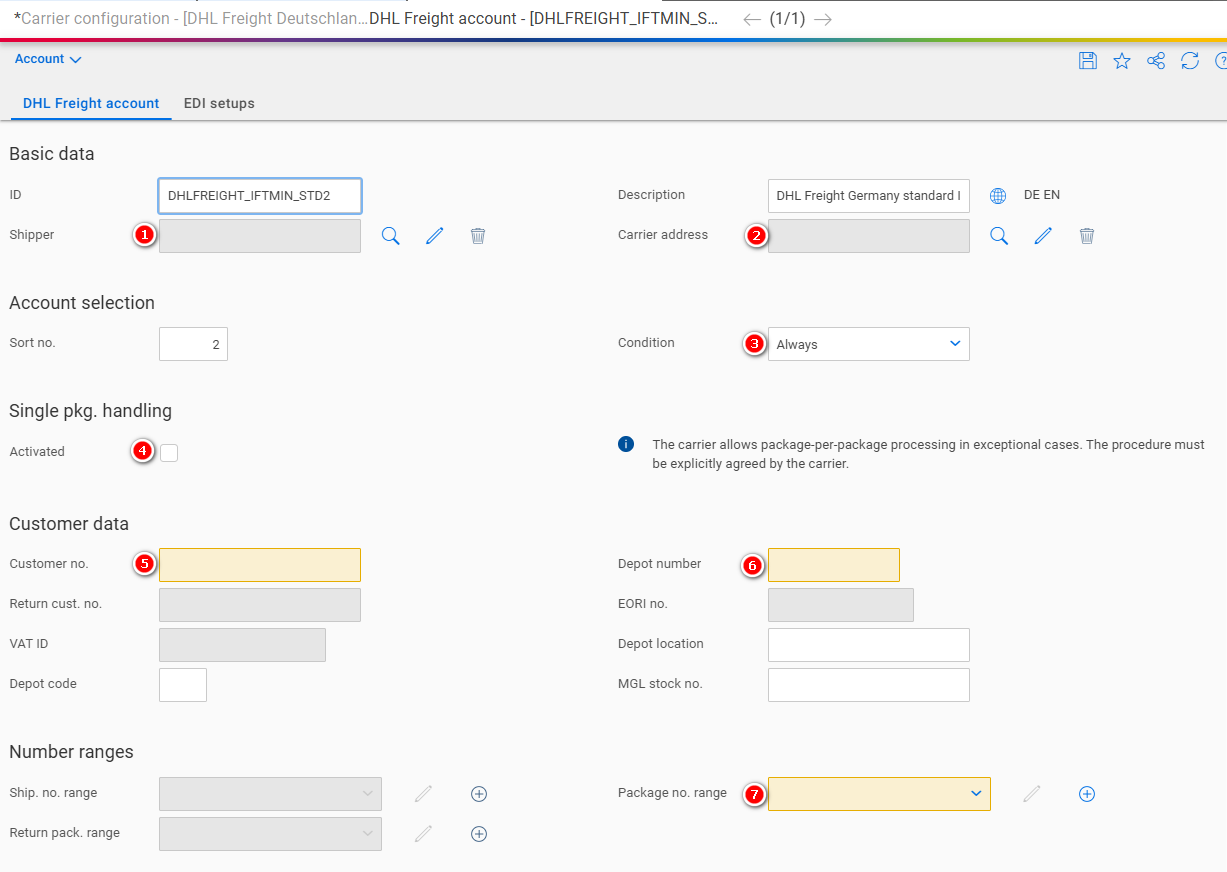Edit the Shipper with pencil icon

click(x=434, y=236)
